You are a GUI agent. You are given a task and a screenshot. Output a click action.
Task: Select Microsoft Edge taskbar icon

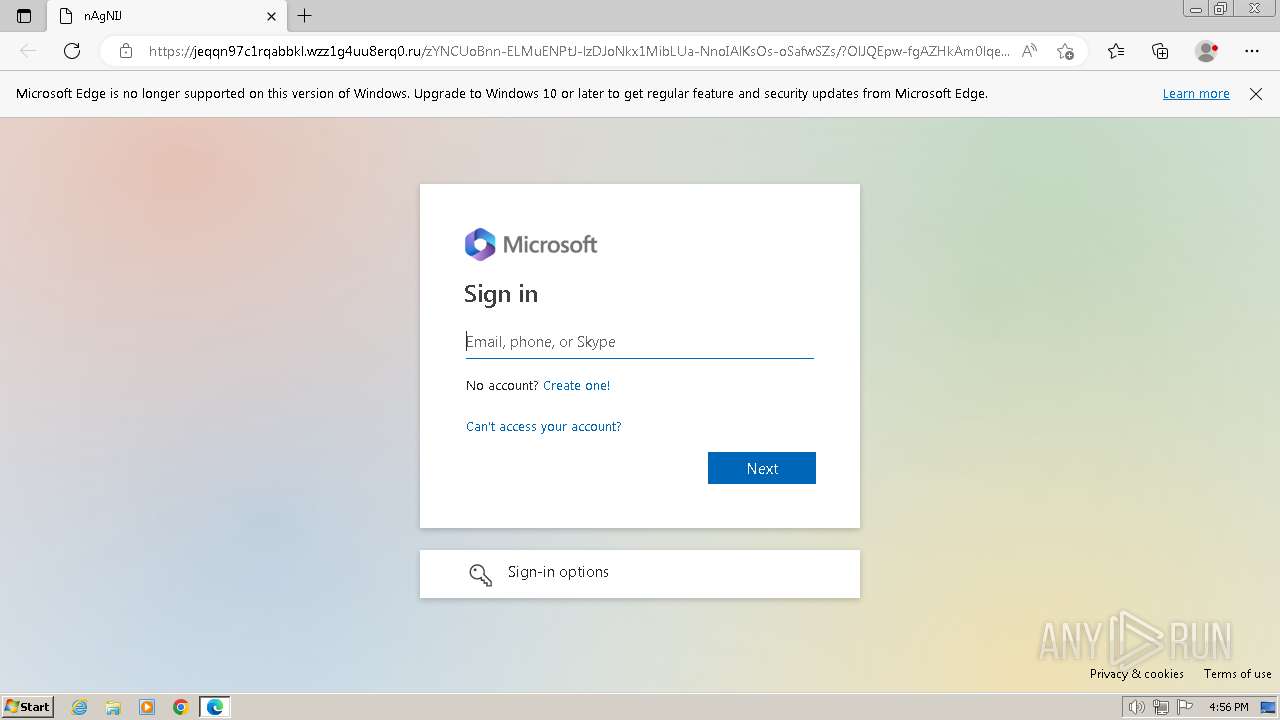click(215, 707)
